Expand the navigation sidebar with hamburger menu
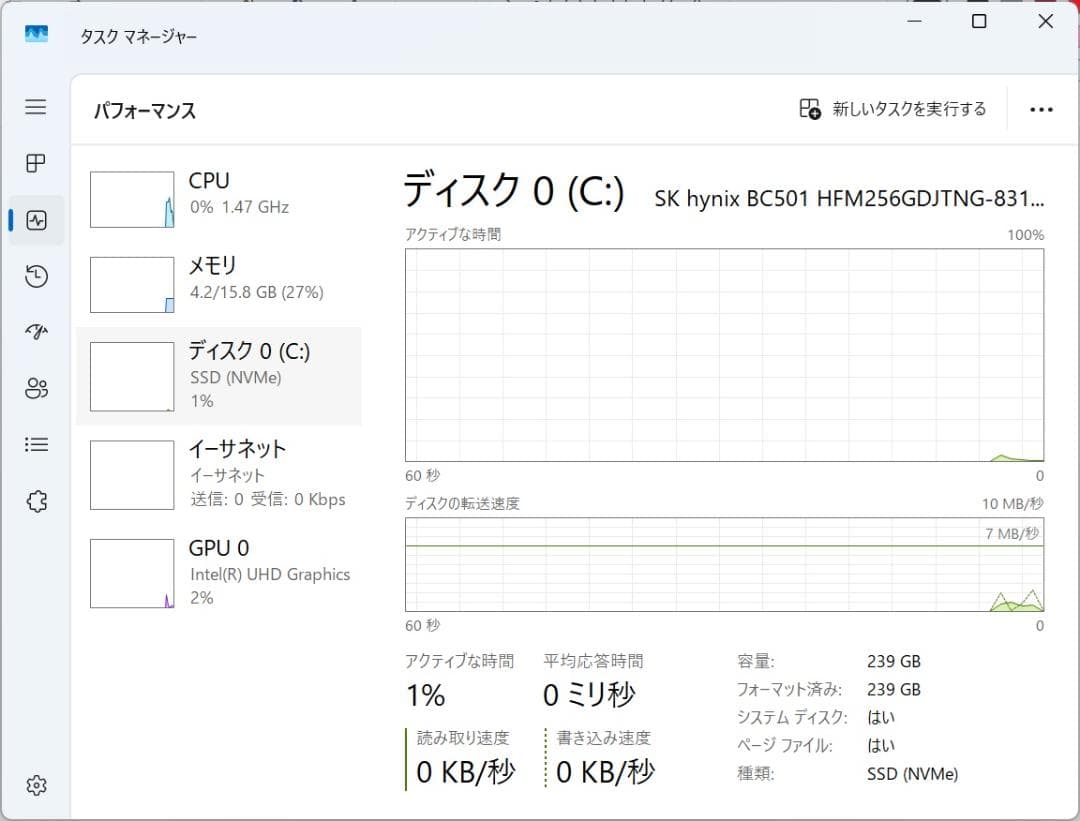The width and height of the screenshot is (1080, 821). tap(36, 108)
